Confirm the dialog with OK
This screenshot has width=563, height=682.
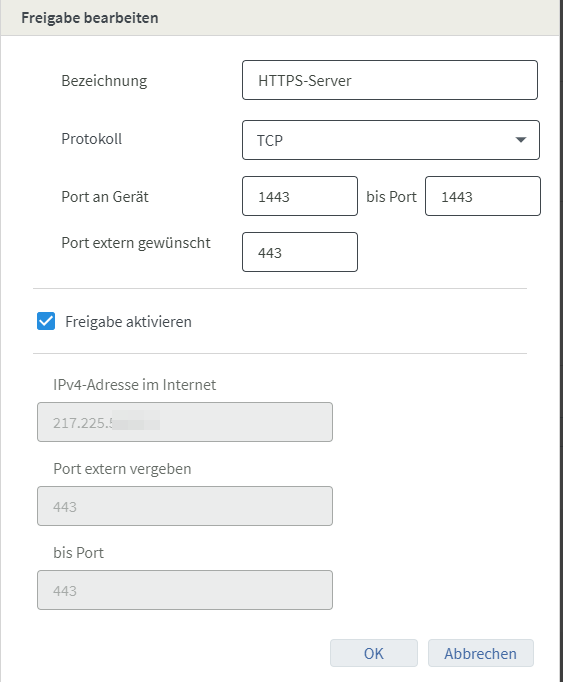point(374,653)
